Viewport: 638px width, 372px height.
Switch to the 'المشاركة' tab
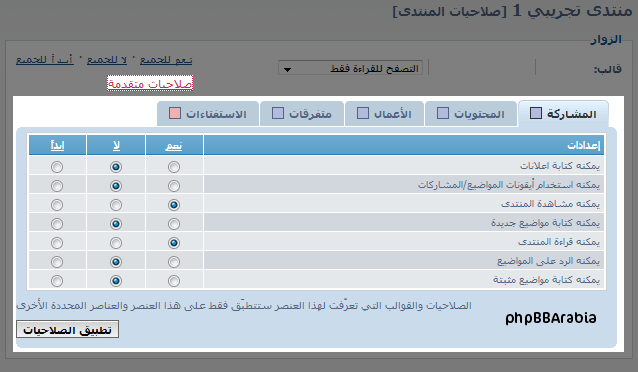click(563, 114)
